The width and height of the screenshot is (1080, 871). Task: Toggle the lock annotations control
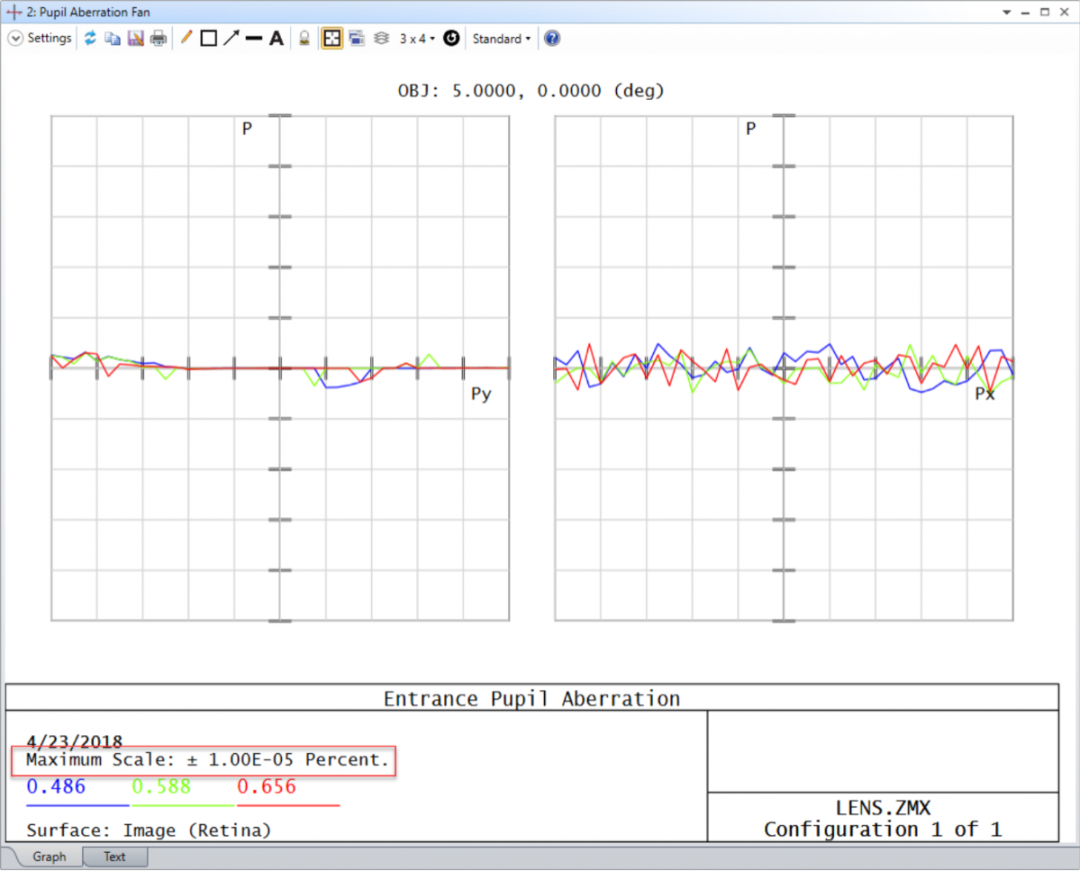click(305, 38)
